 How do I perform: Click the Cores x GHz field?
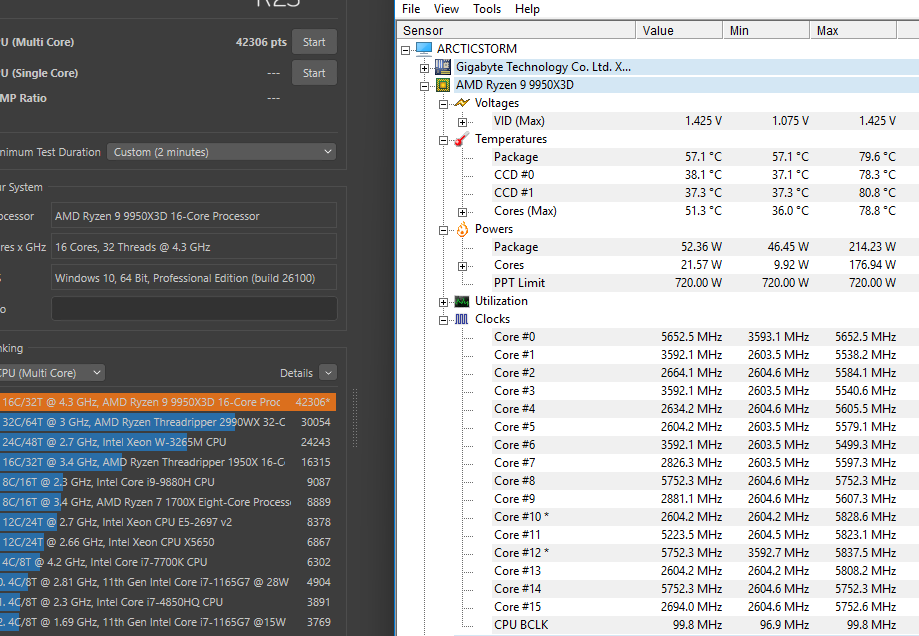[194, 247]
